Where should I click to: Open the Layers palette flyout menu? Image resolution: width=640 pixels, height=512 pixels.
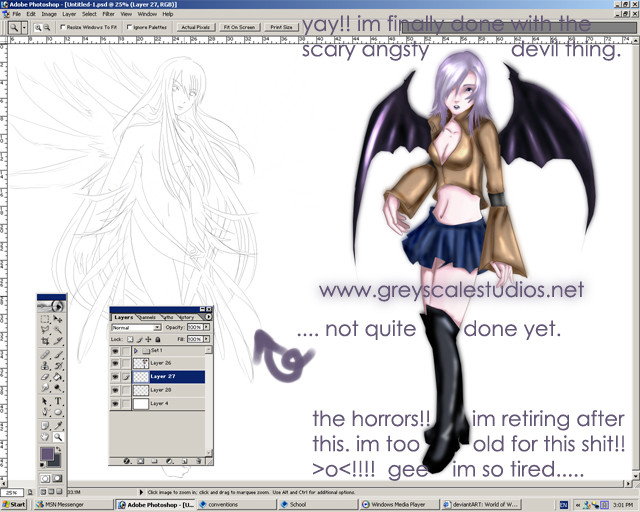click(x=209, y=317)
